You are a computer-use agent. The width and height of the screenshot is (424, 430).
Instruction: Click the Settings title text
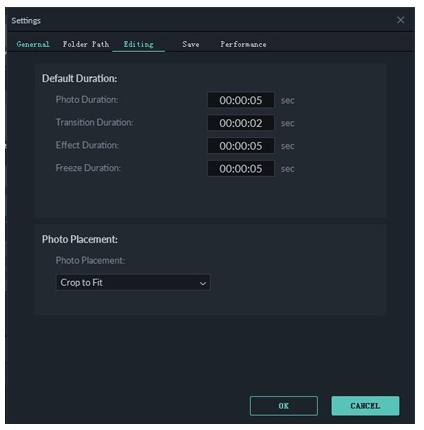26,21
